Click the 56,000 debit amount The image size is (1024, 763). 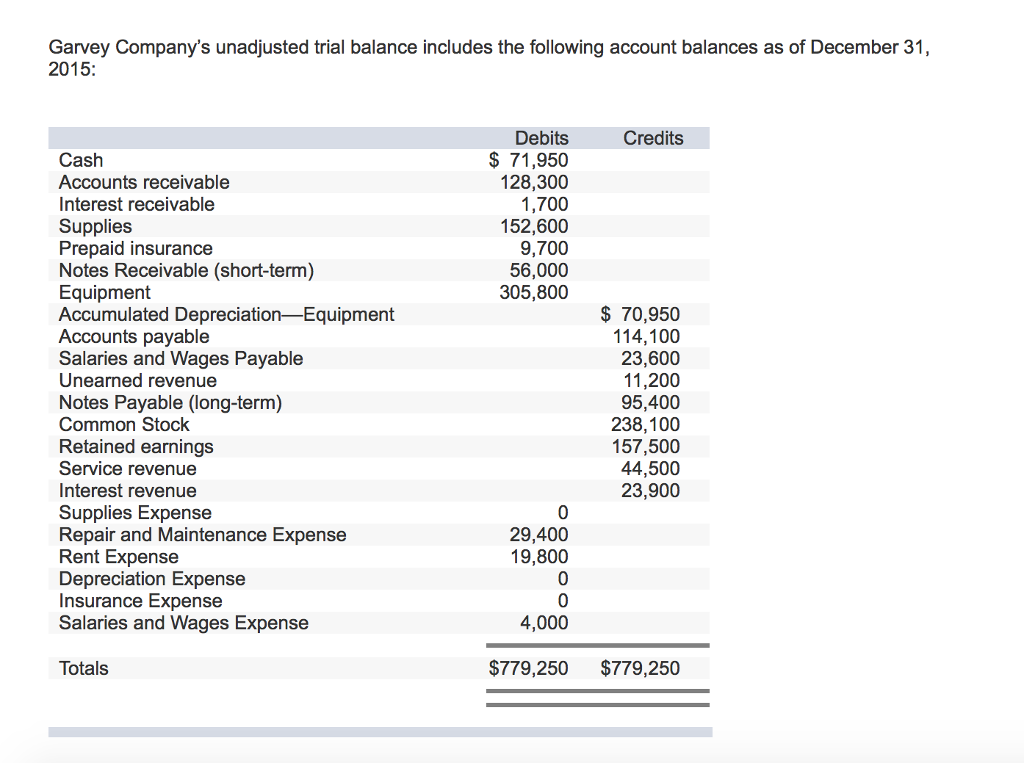(x=539, y=270)
